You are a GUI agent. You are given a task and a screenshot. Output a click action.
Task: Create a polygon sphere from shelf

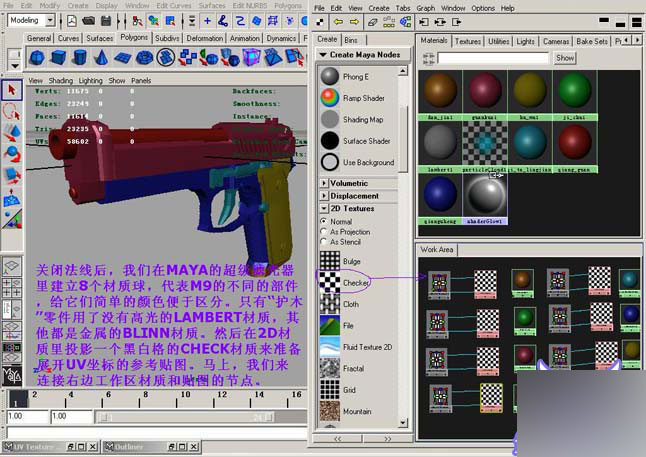point(37,58)
